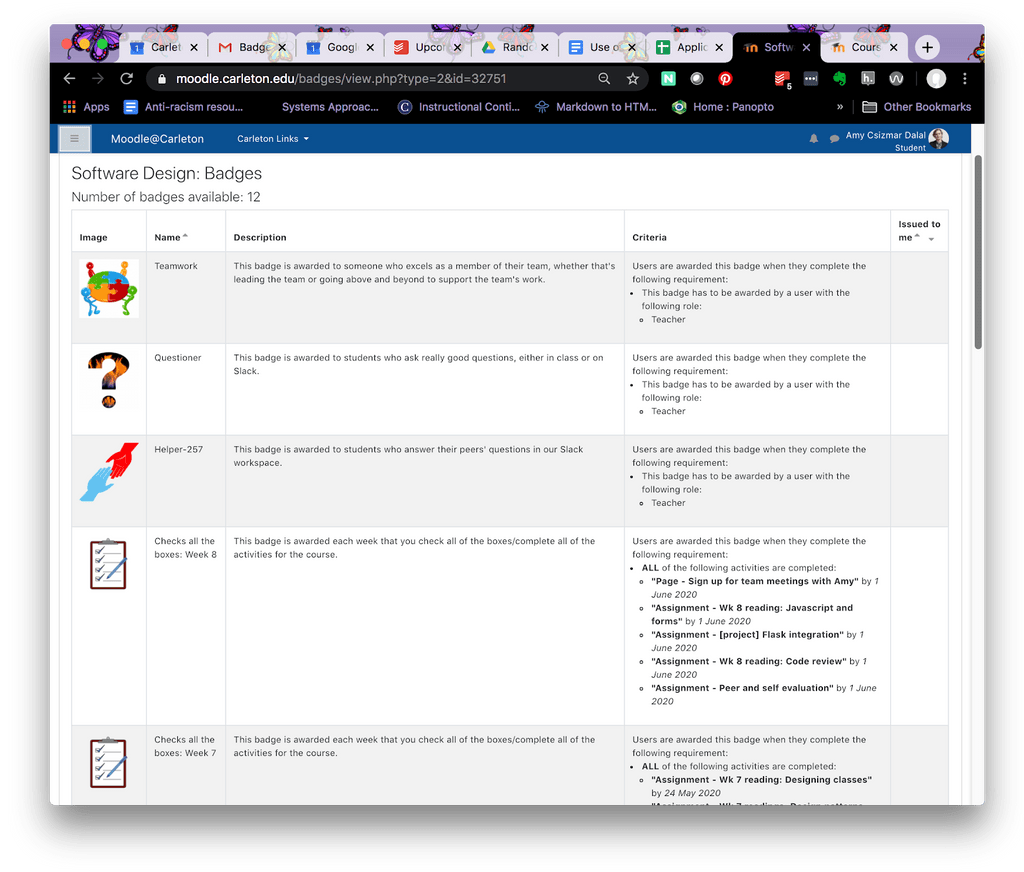Switch to the Google Drive Rand tab
The image size is (1024, 872).
[x=515, y=47]
